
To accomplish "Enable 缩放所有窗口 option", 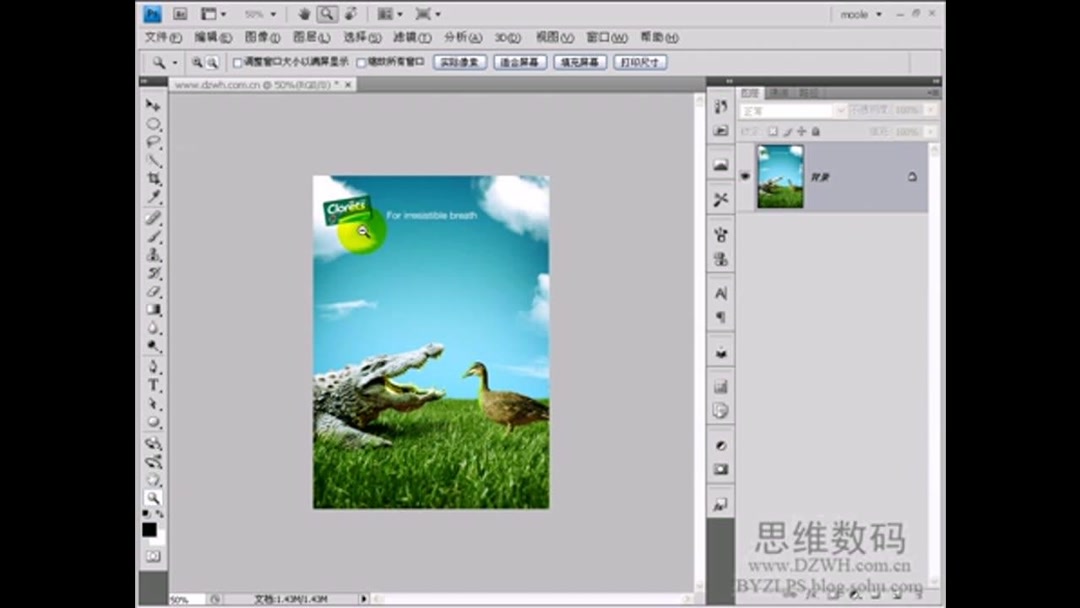I will click(x=360, y=61).
